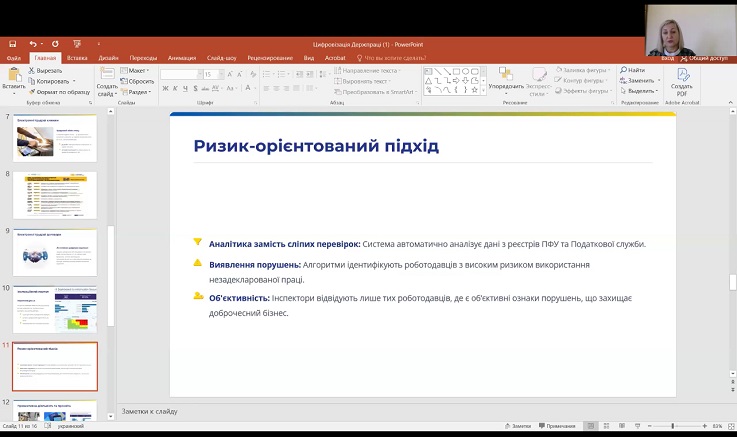Click the Создать PDF Acrobat icon
Screen dimensions: 737x437
[x=682, y=80]
